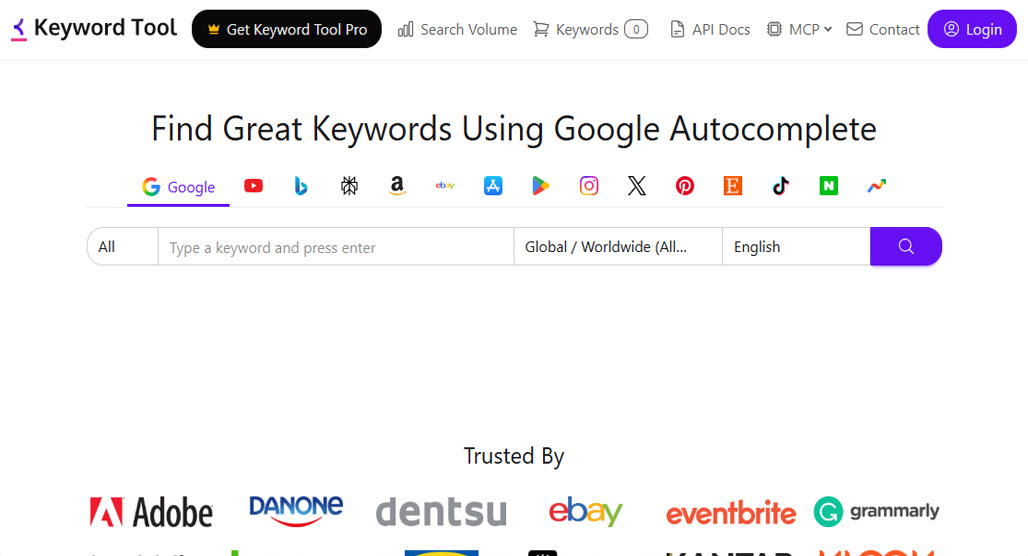Viewport: 1028px width, 556px height.
Task: Open the English language dropdown
Action: coord(796,247)
